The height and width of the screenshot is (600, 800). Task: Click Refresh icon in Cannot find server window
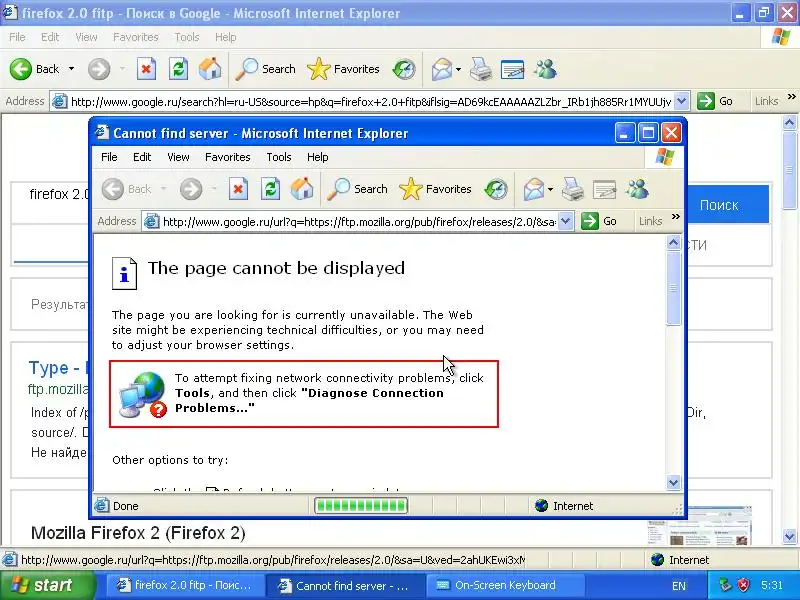point(270,189)
